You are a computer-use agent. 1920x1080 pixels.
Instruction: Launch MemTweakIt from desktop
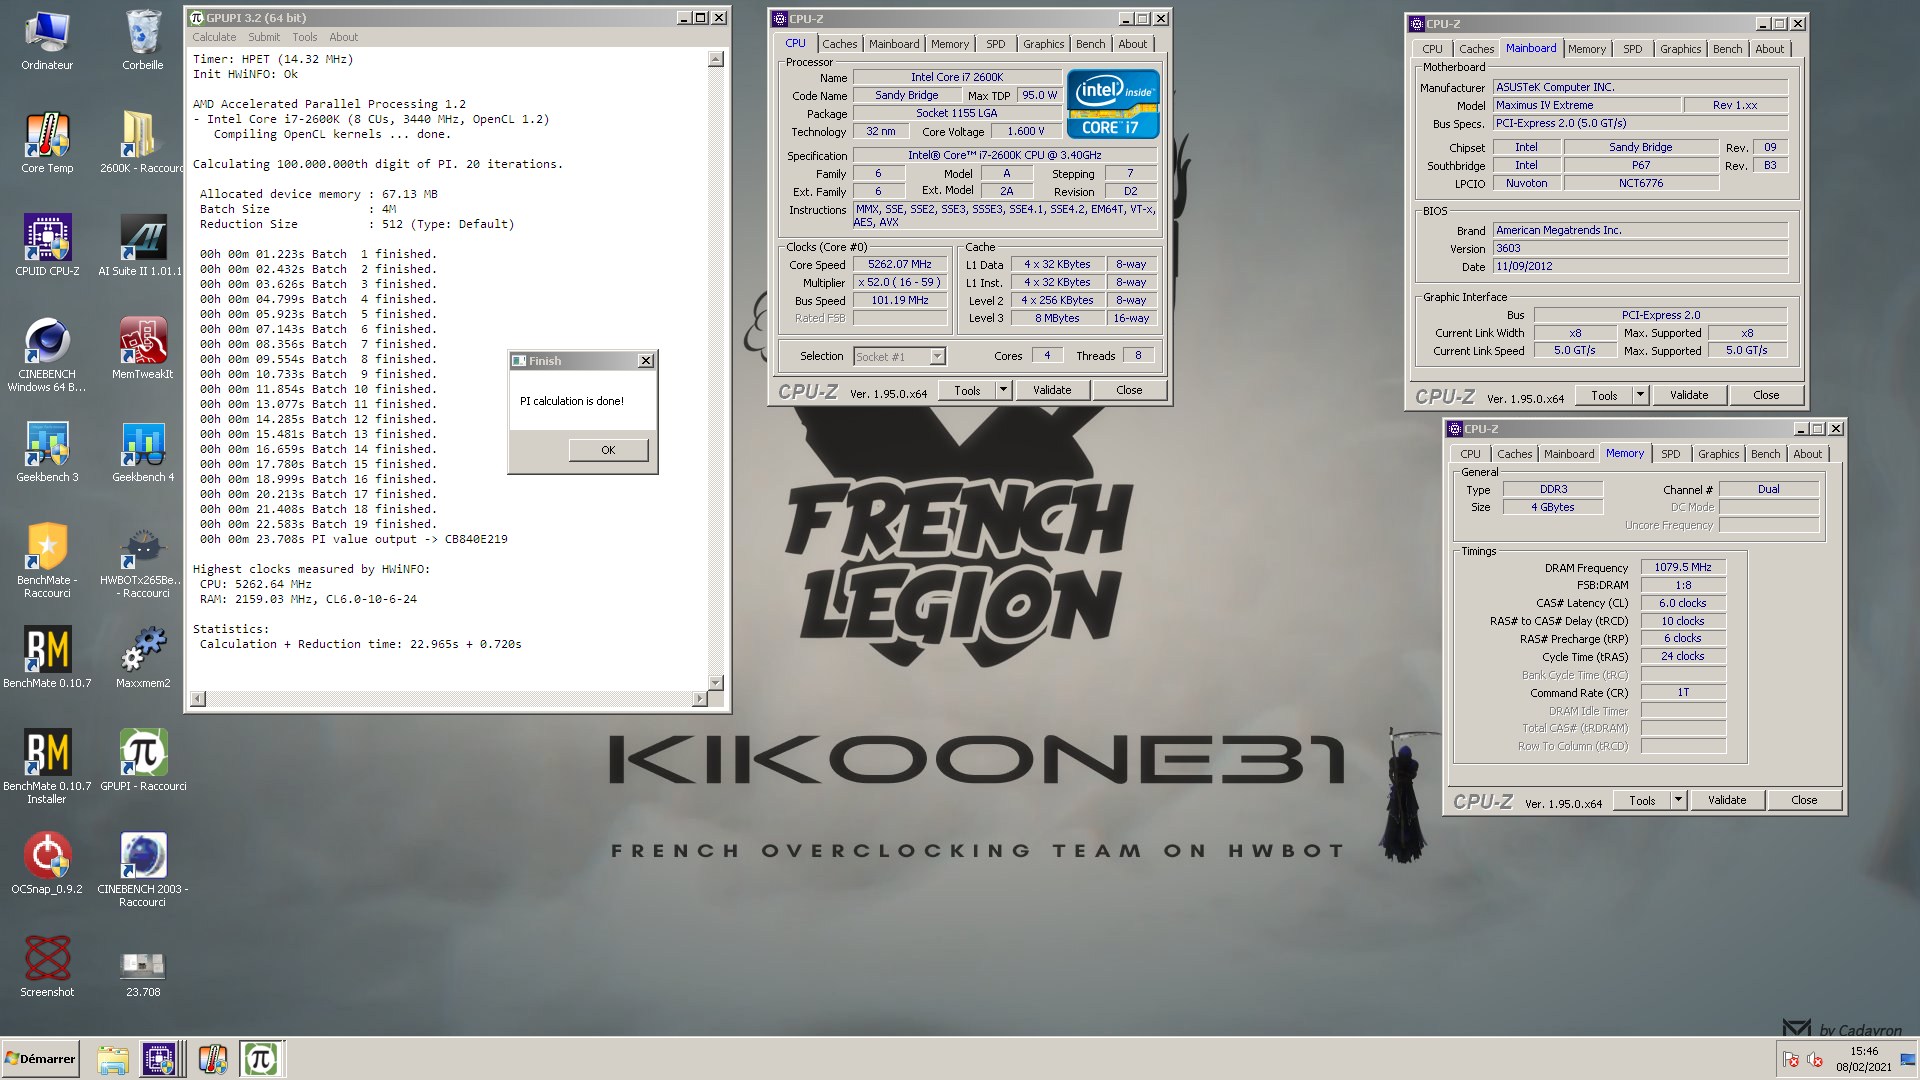143,349
